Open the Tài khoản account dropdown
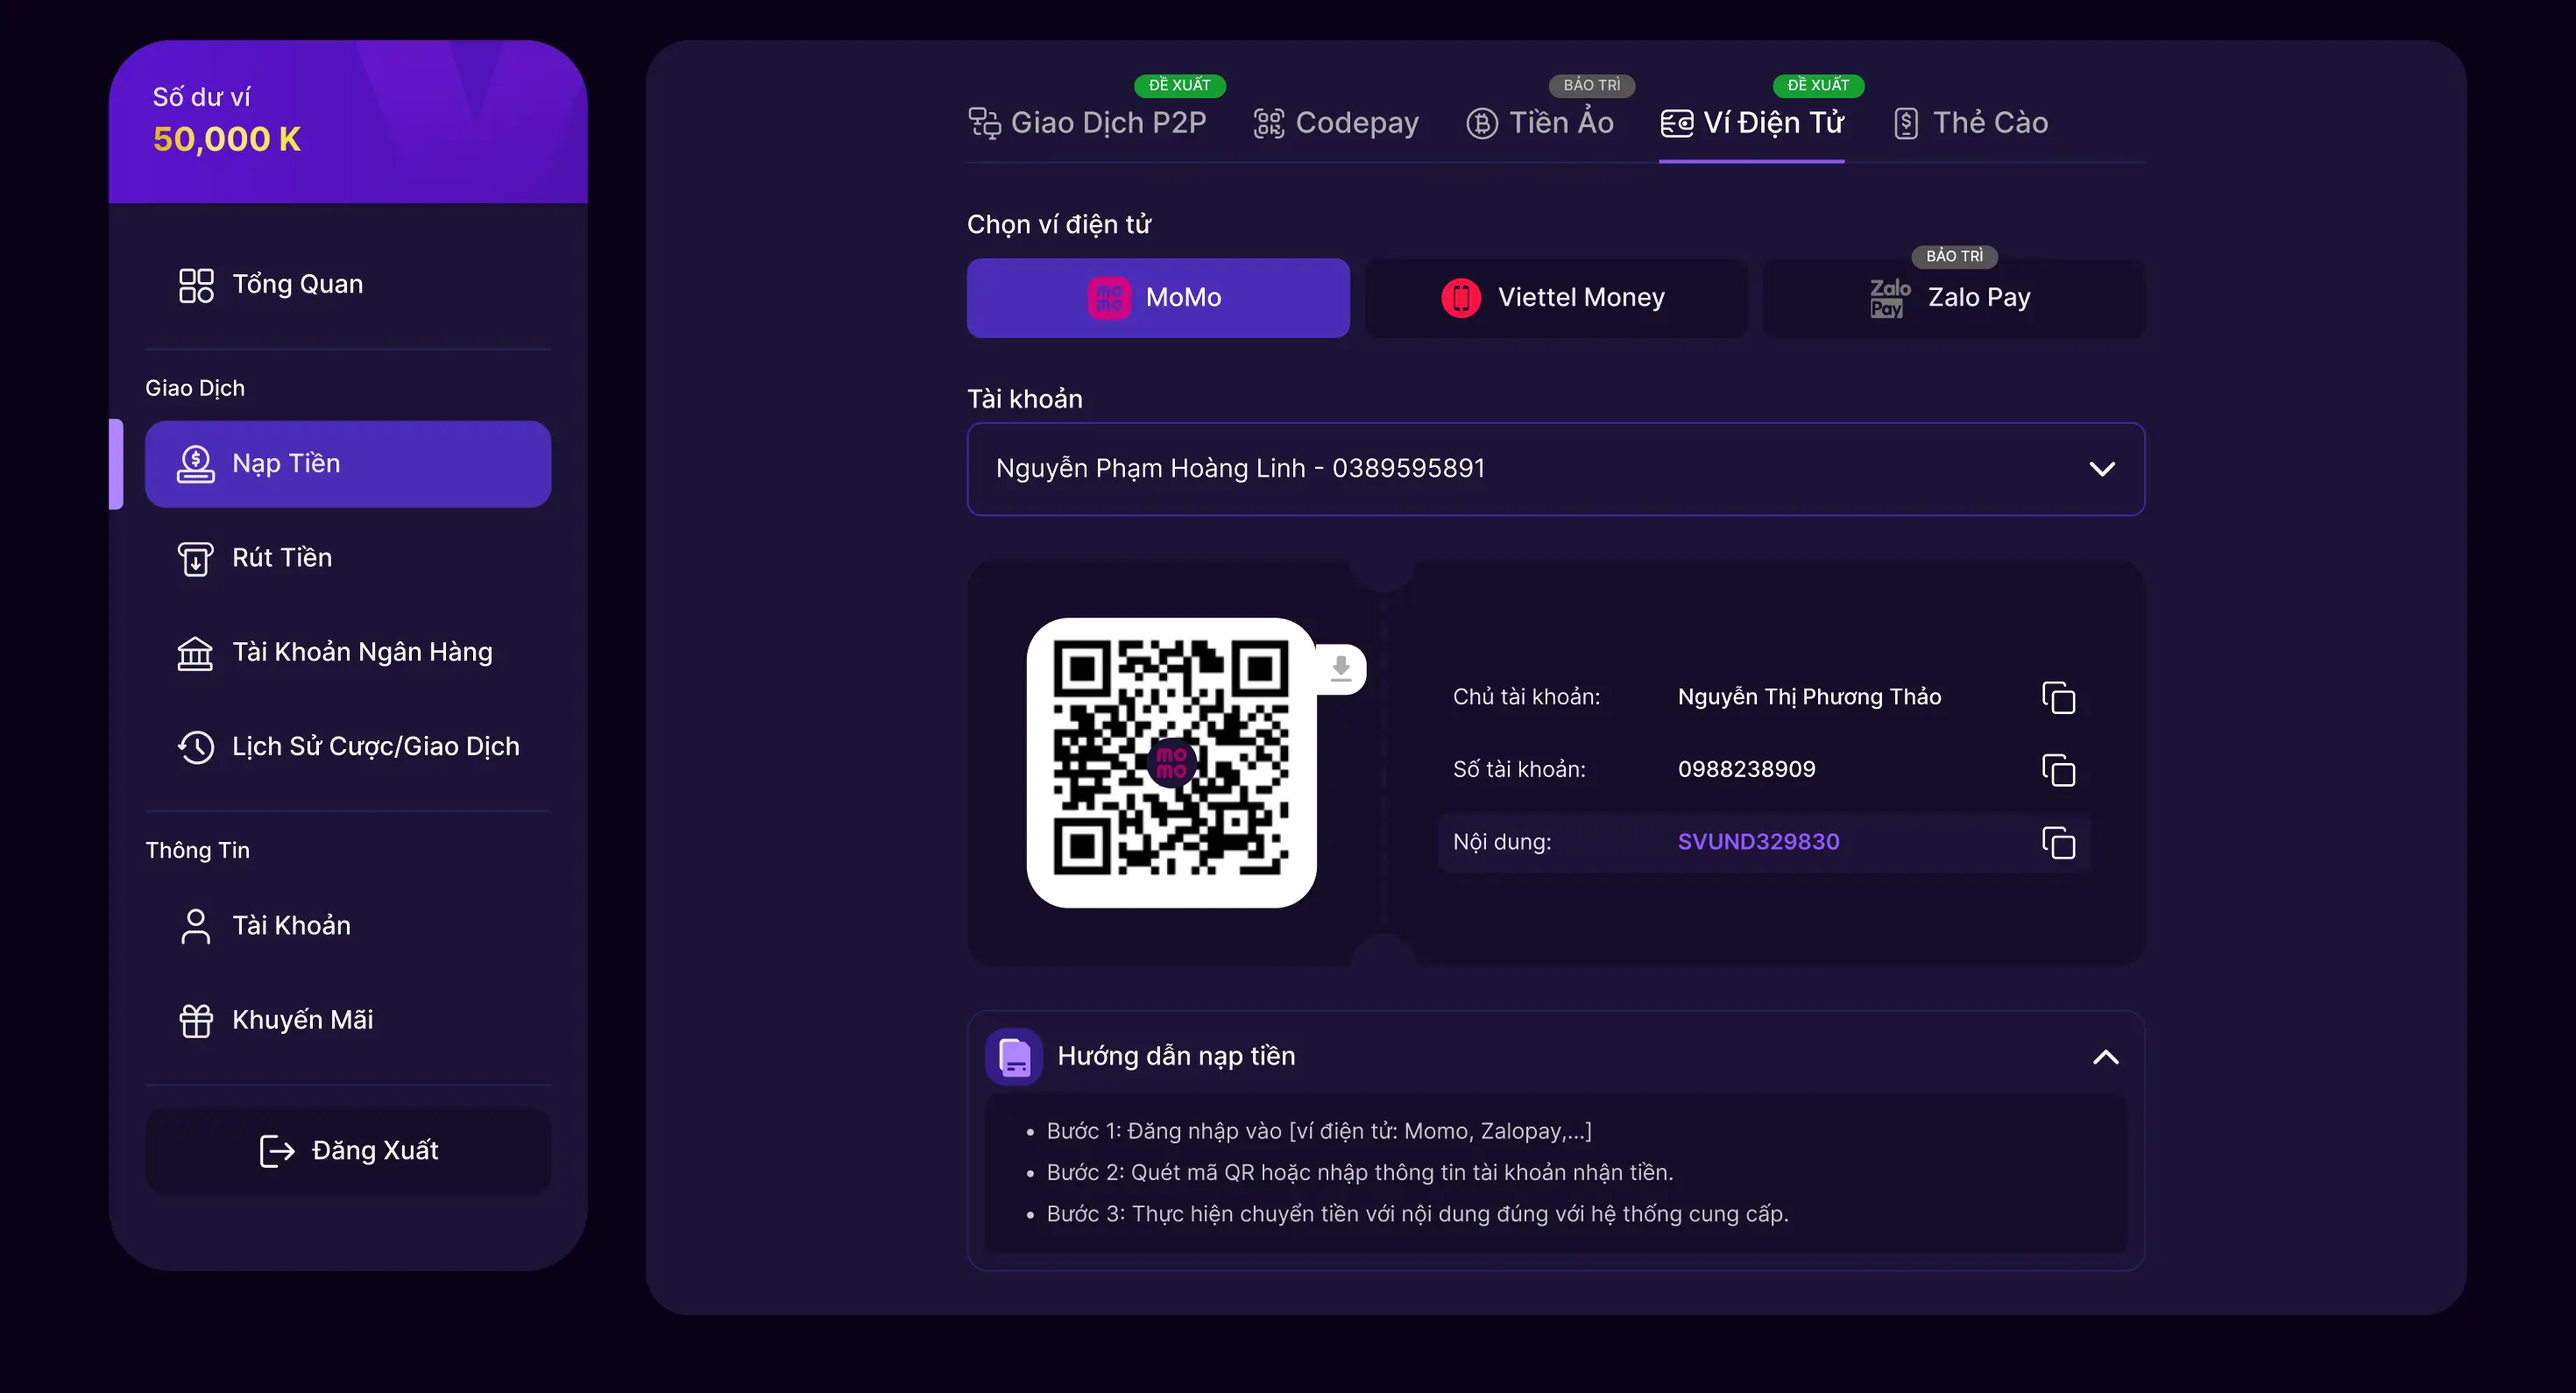The image size is (2576, 1393). point(1555,469)
